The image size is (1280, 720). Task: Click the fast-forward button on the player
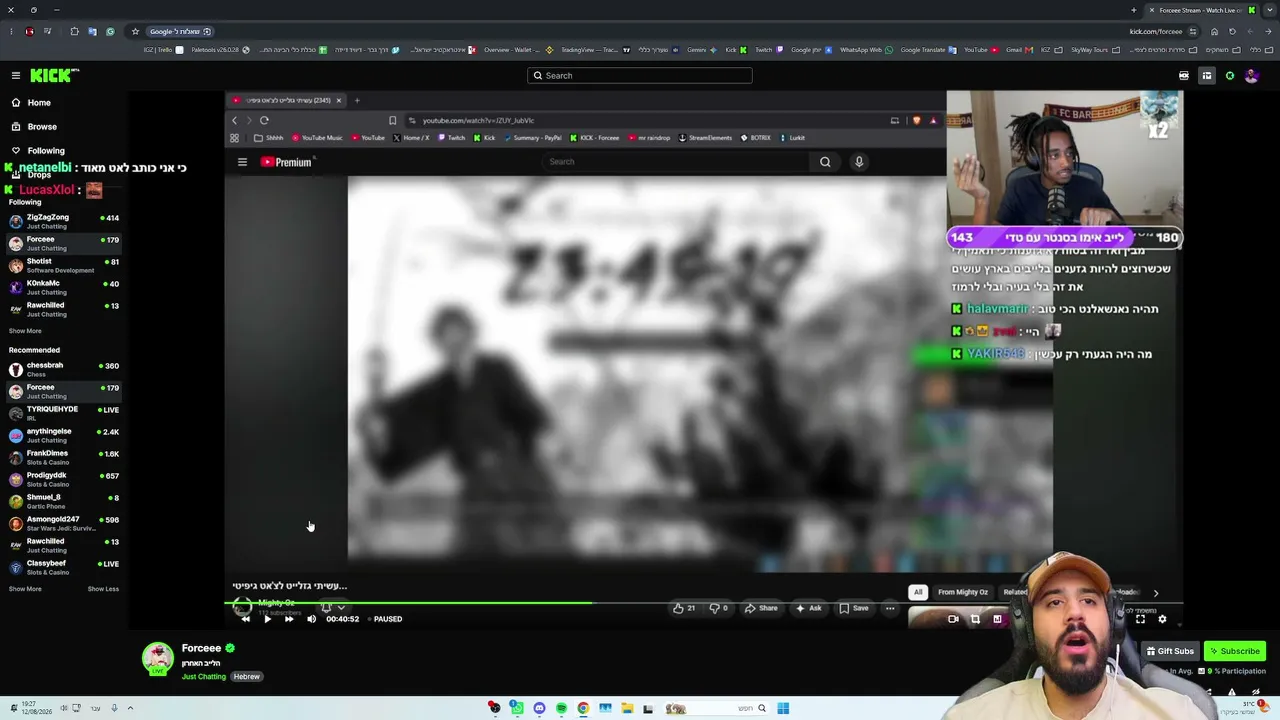(x=289, y=619)
